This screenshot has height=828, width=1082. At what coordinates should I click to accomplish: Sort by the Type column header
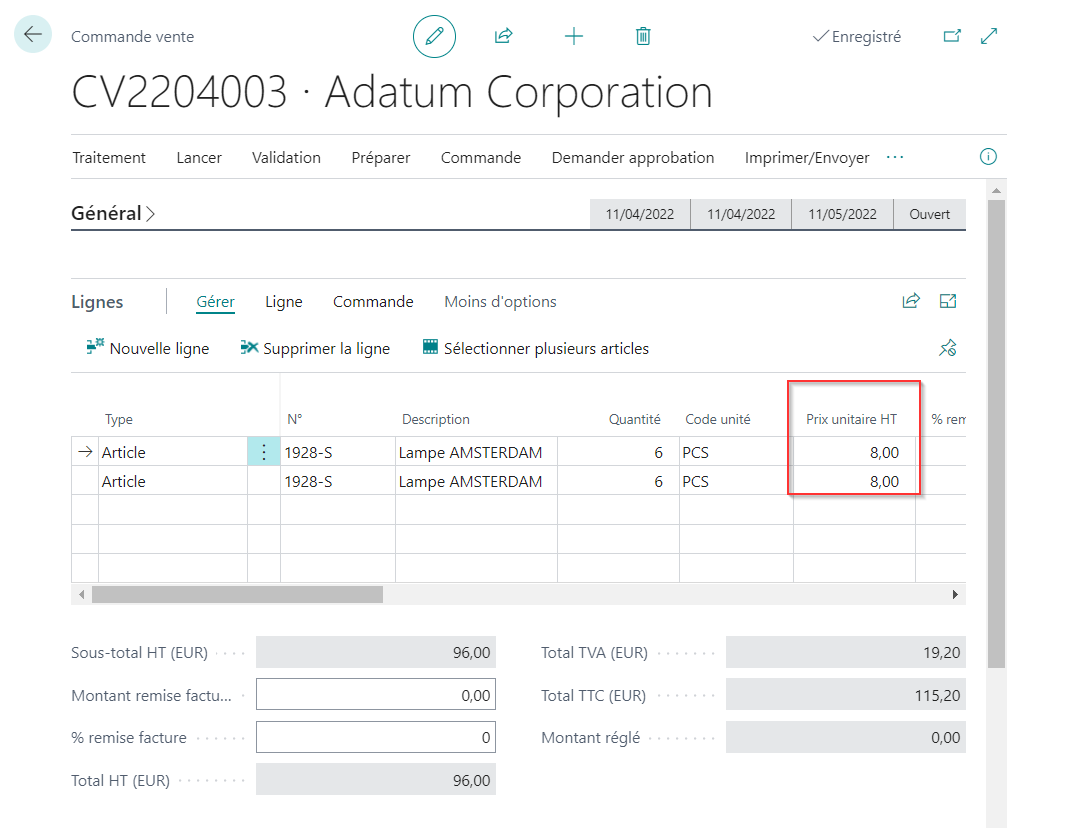[x=119, y=419]
